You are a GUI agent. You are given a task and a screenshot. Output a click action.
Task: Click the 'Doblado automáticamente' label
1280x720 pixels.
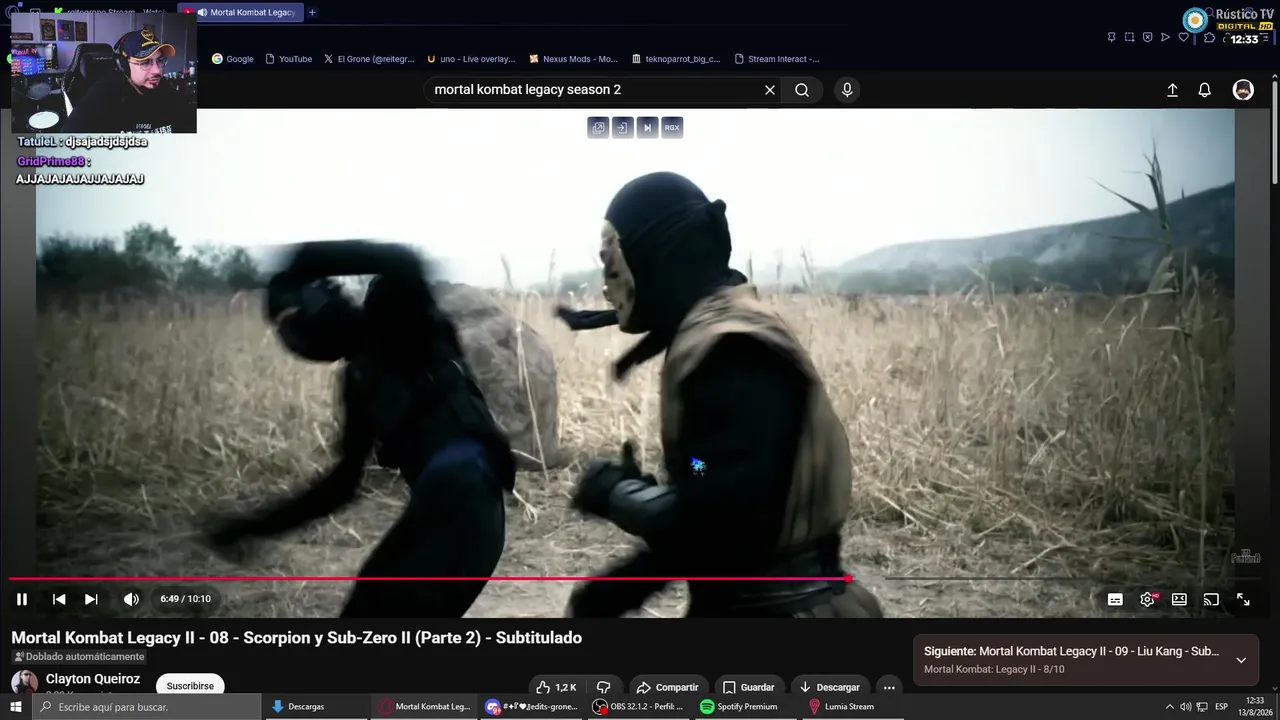[x=79, y=657]
